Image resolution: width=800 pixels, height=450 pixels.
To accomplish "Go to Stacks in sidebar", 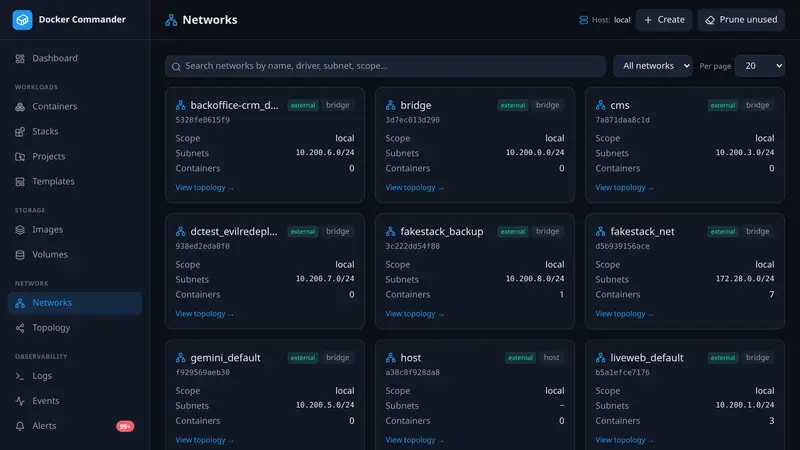I will tap(74, 131).
